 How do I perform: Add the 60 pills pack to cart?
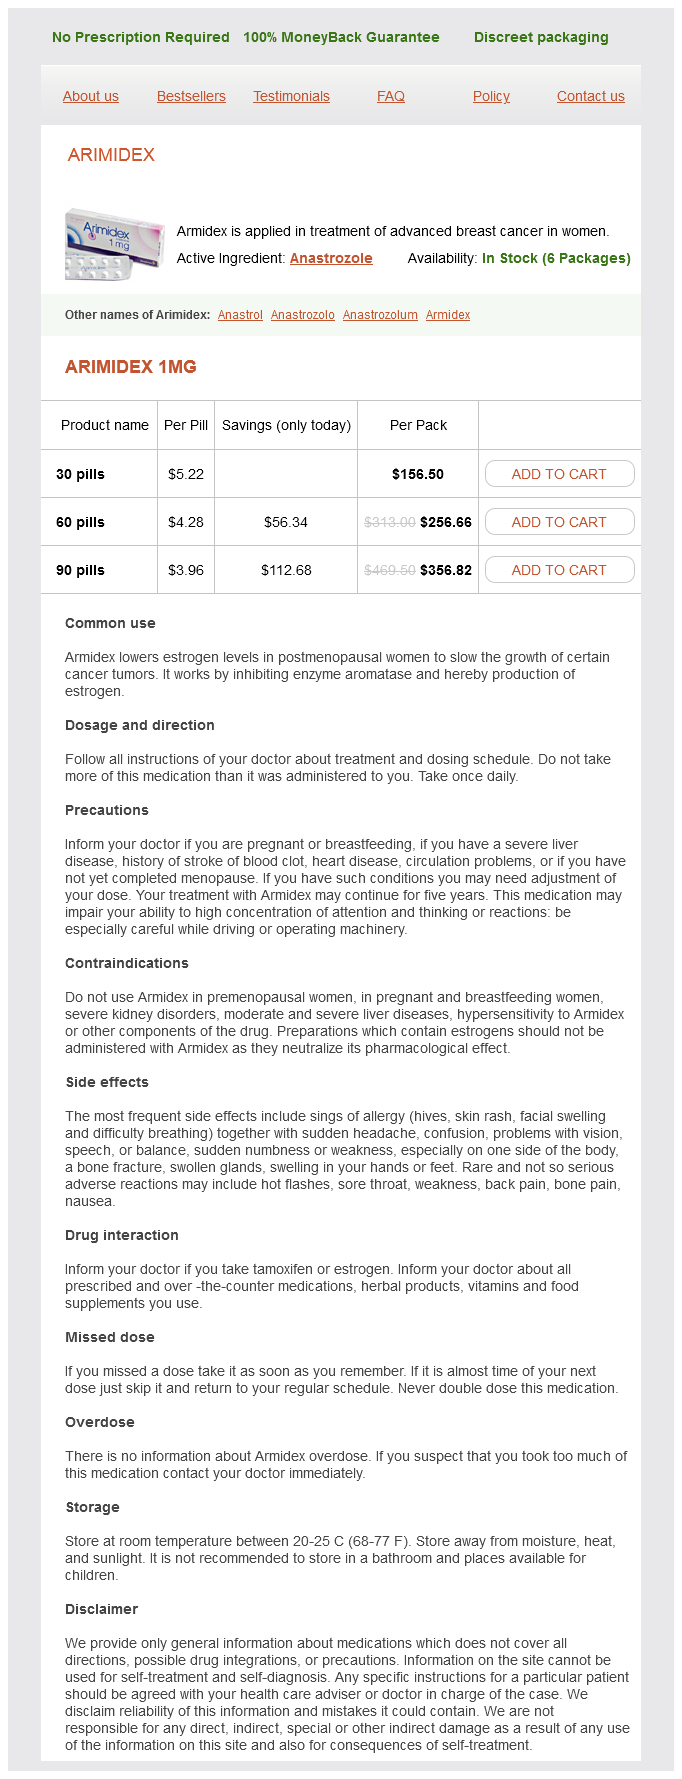pos(559,522)
